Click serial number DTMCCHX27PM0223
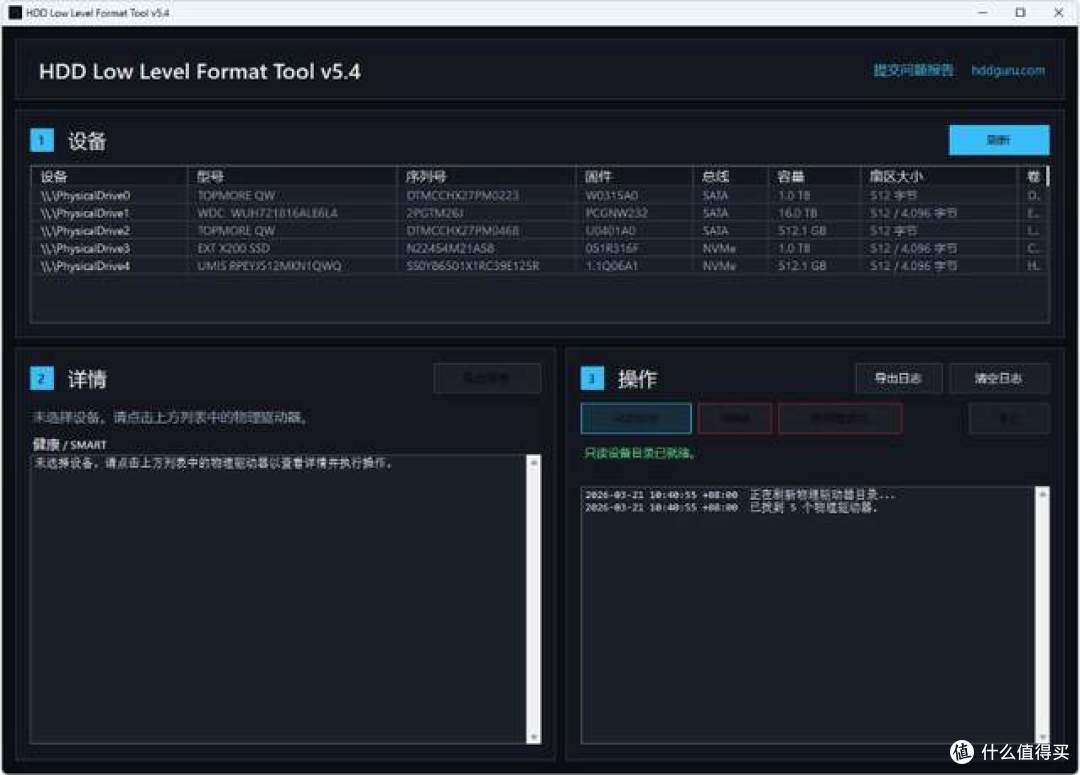 coord(462,196)
